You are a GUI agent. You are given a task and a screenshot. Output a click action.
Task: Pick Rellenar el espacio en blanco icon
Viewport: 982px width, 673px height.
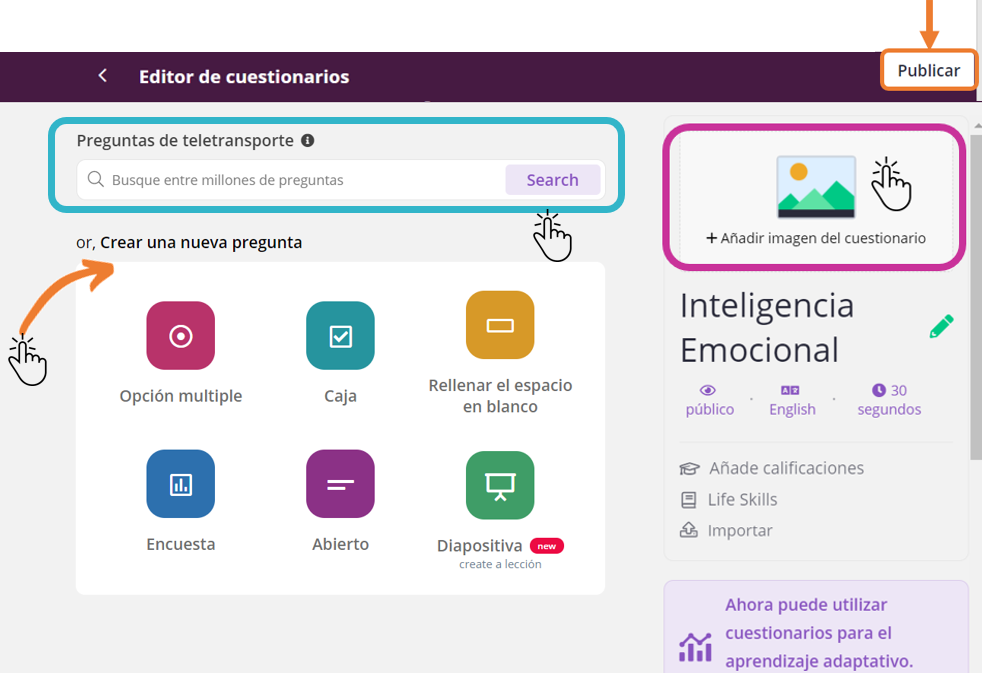pos(499,325)
